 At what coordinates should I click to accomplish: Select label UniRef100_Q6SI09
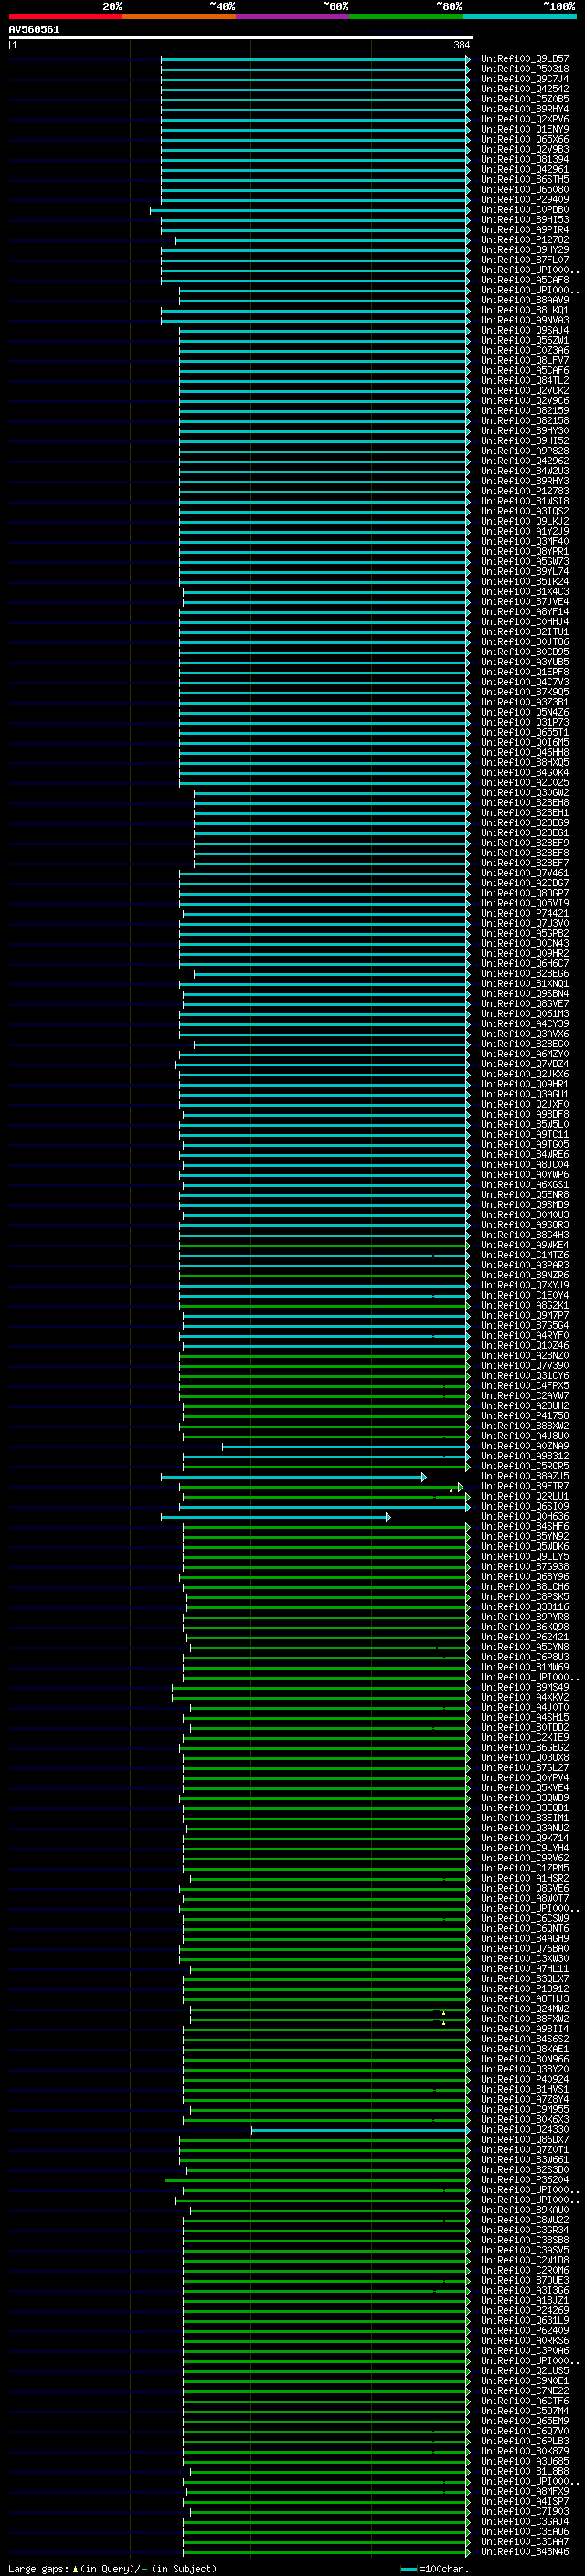click(x=525, y=1507)
